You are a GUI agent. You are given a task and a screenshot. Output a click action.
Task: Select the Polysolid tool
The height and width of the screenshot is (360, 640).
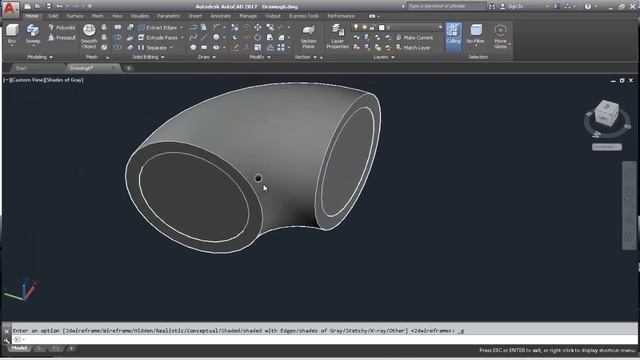(62, 27)
